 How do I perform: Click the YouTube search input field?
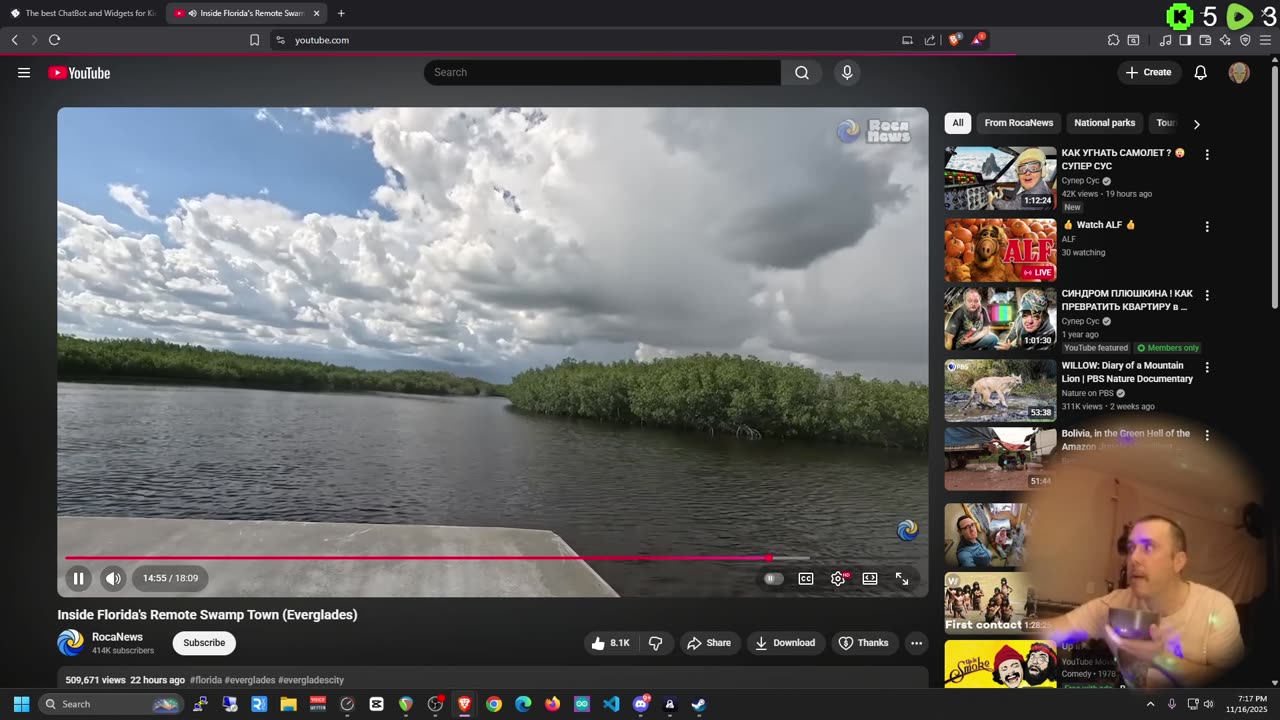[602, 72]
